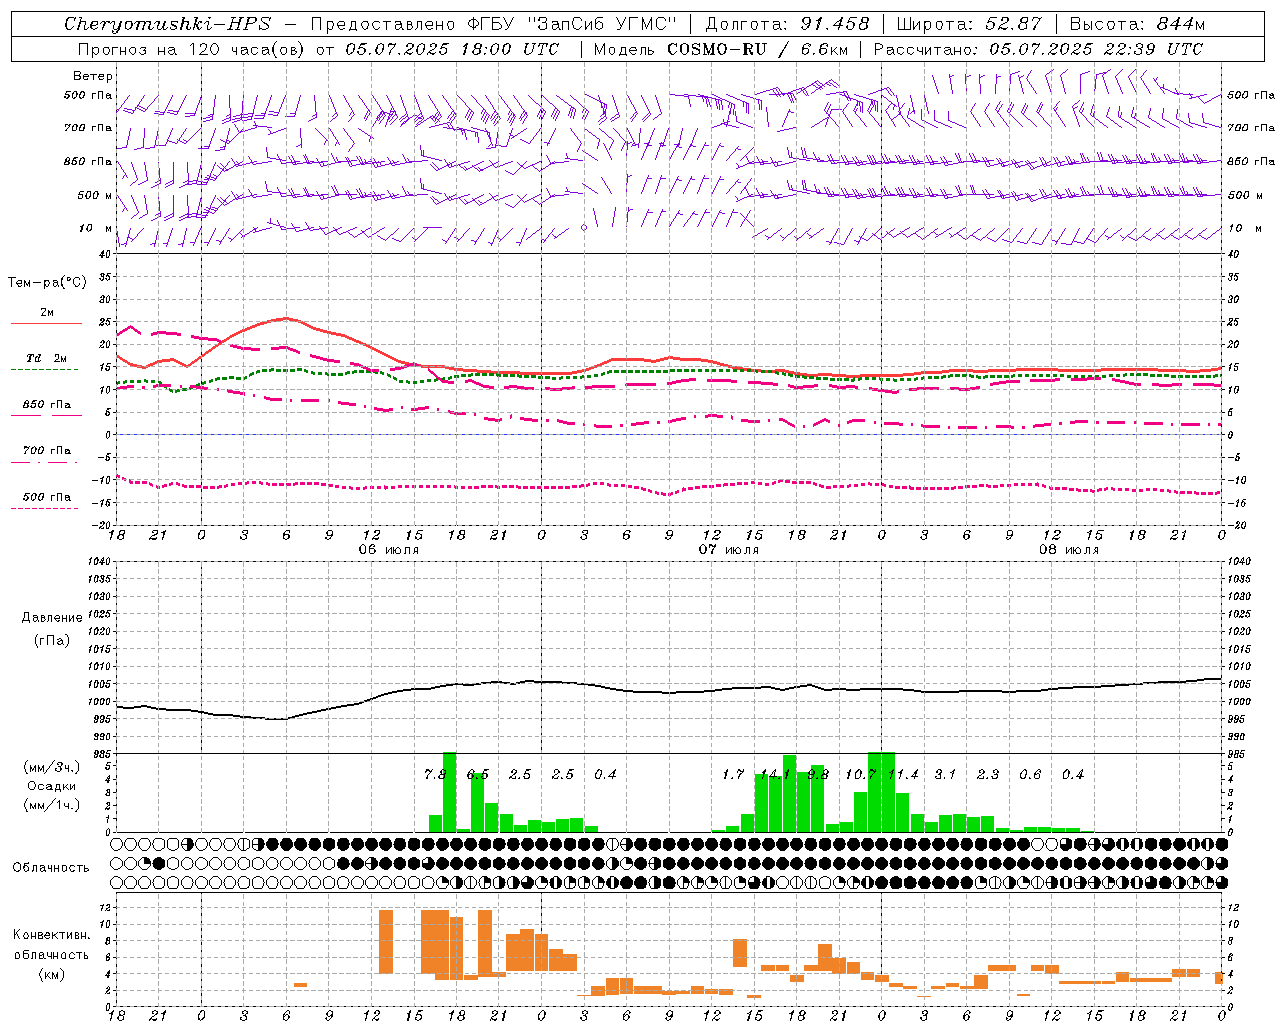This screenshot has height=1024, width=1280.
Task: Click the 'Облачность' cloud cover label
Action: (51, 868)
